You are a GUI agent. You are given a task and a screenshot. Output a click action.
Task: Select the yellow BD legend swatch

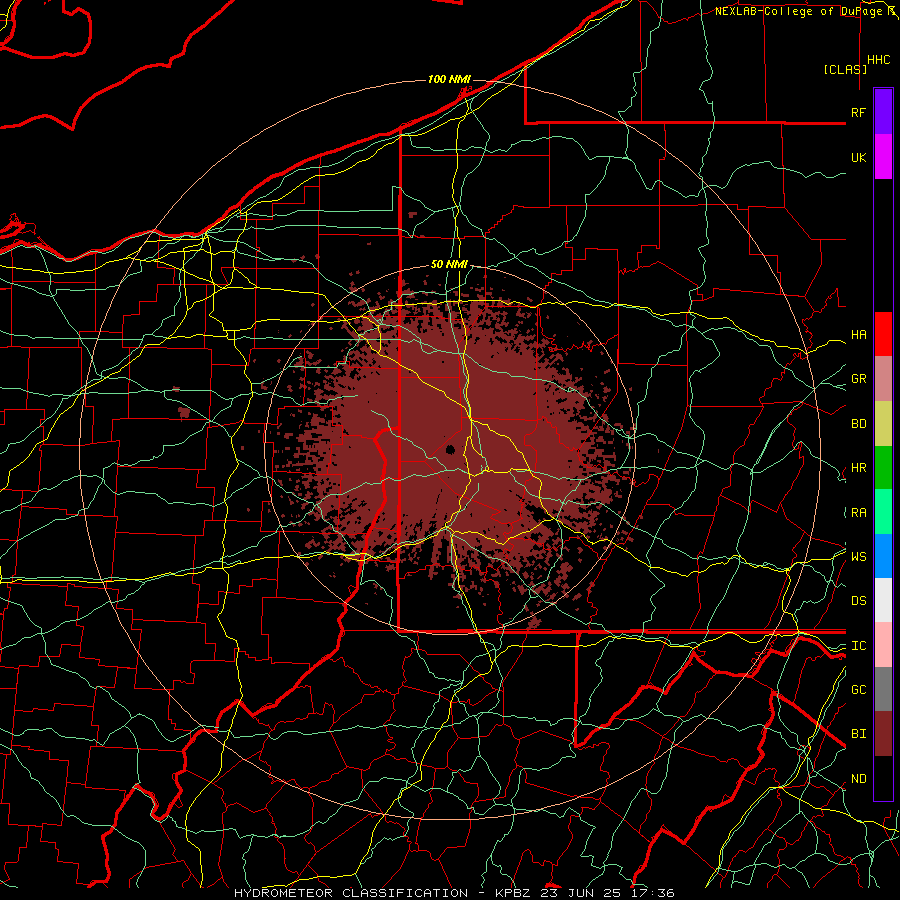(883, 424)
